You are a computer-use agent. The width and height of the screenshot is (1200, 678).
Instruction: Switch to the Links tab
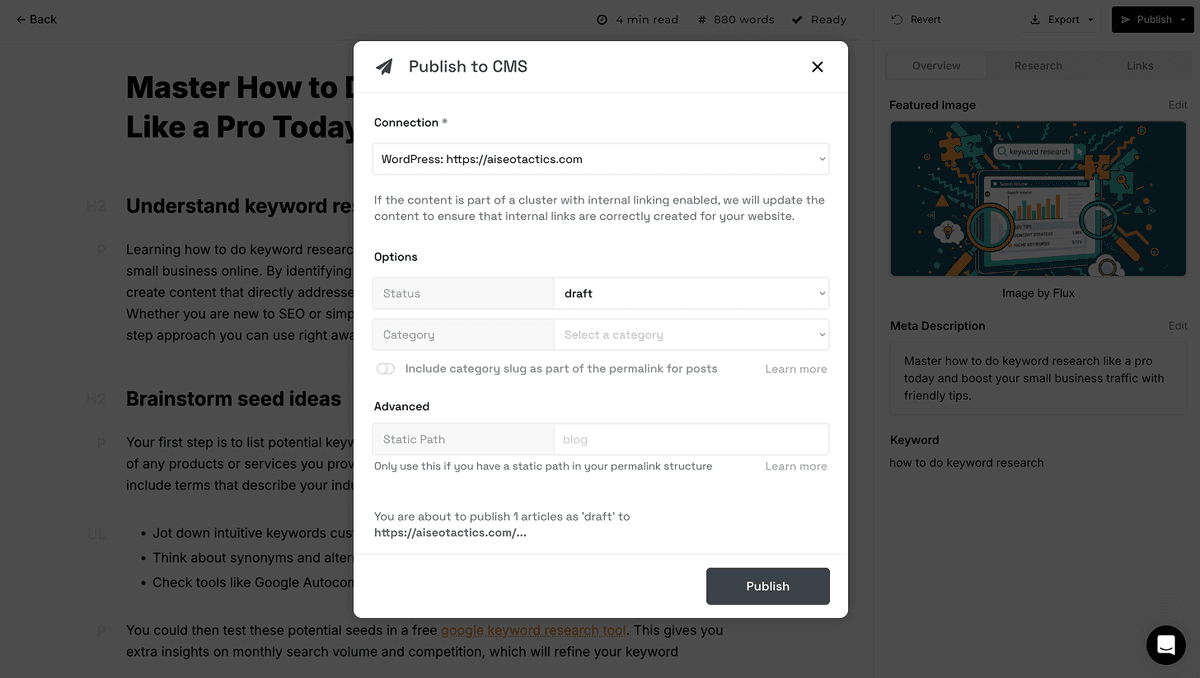[x=1139, y=65]
